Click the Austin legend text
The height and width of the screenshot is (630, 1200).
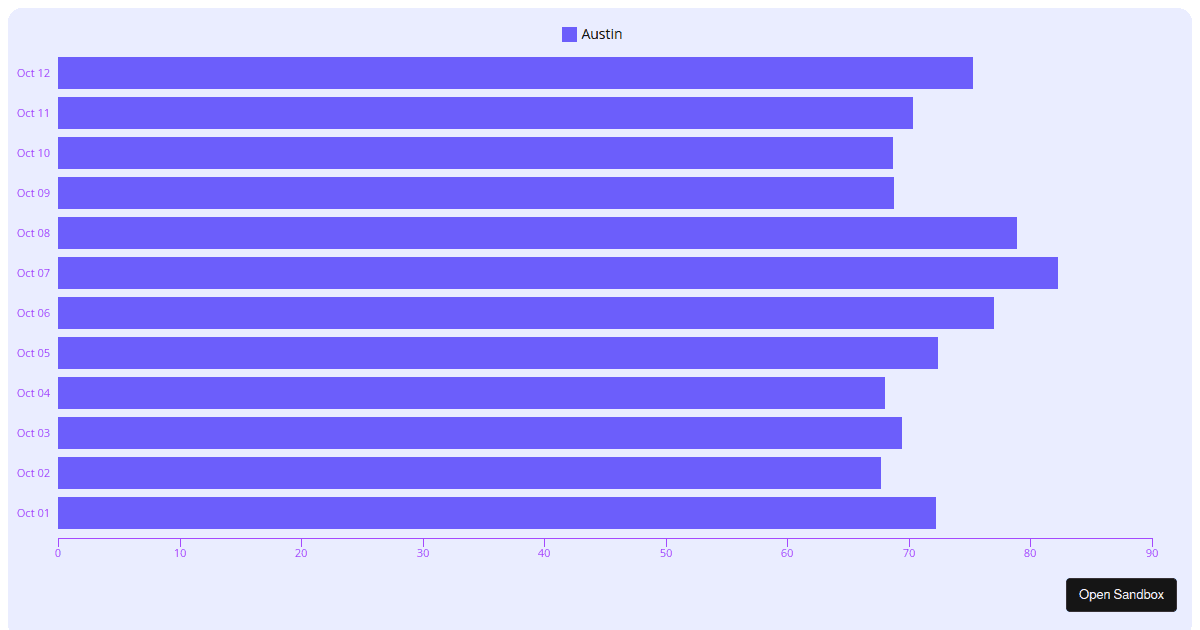[600, 33]
